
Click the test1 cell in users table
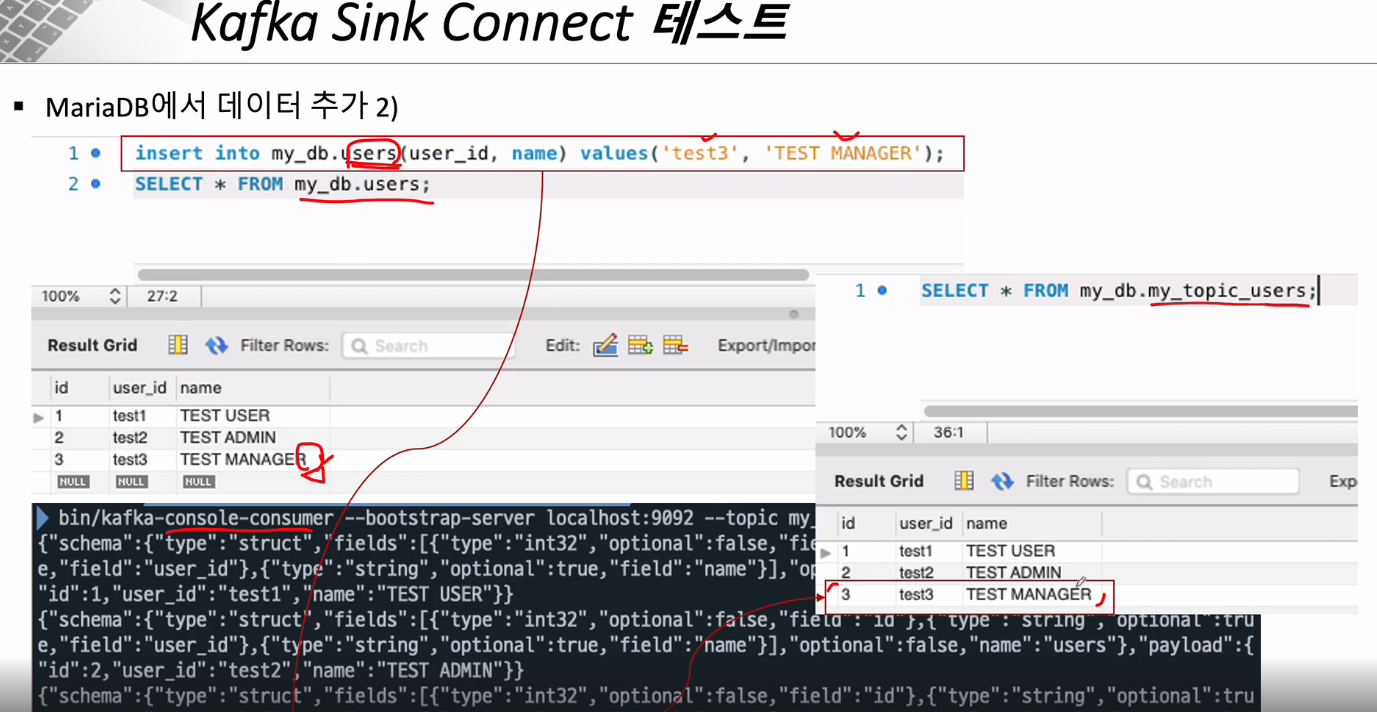click(x=129, y=415)
